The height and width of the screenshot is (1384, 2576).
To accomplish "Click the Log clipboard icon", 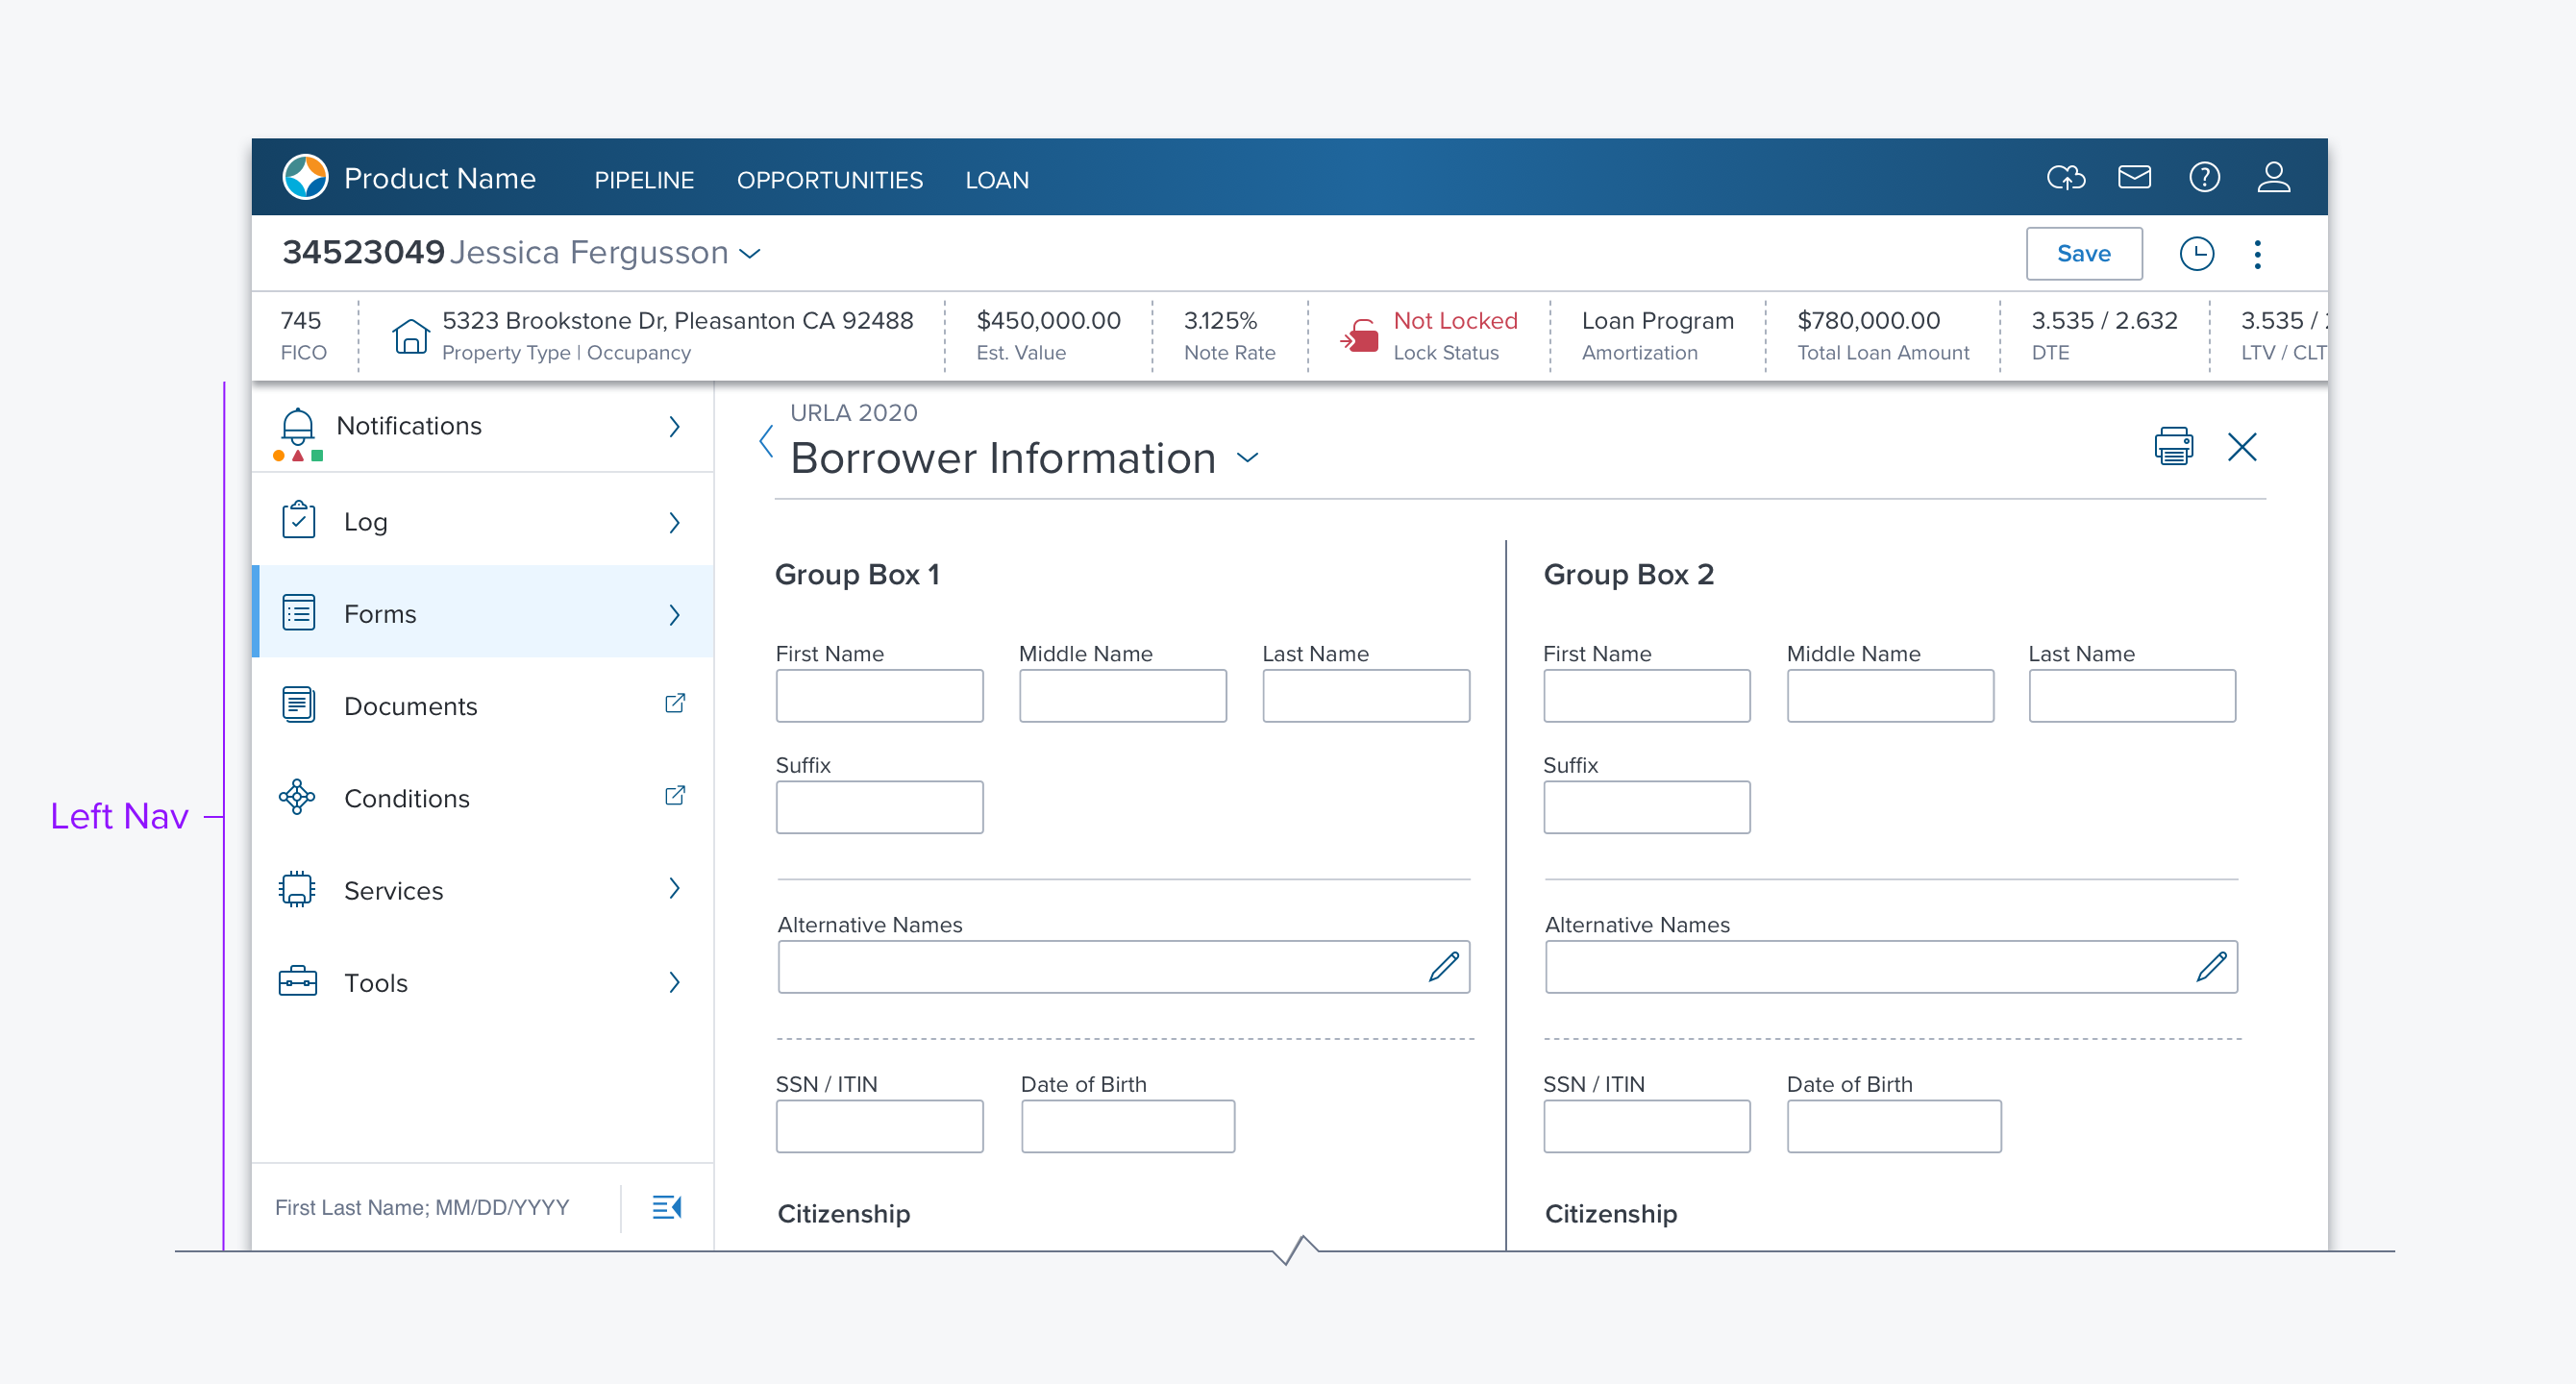I will point(298,521).
